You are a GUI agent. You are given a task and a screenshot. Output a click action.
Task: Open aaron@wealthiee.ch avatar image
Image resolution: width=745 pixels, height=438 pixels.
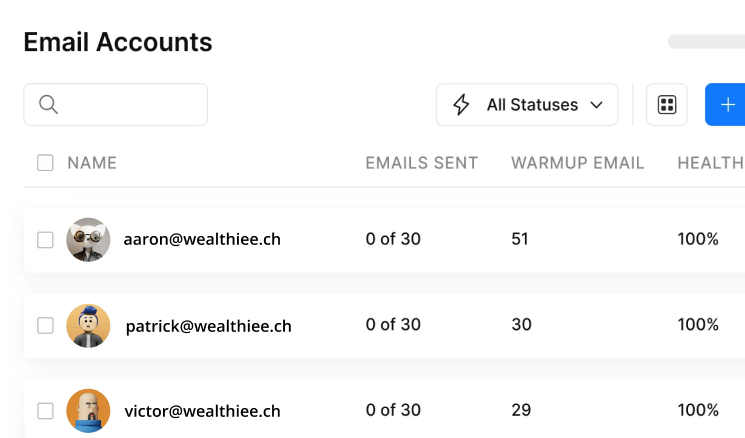[88, 240]
